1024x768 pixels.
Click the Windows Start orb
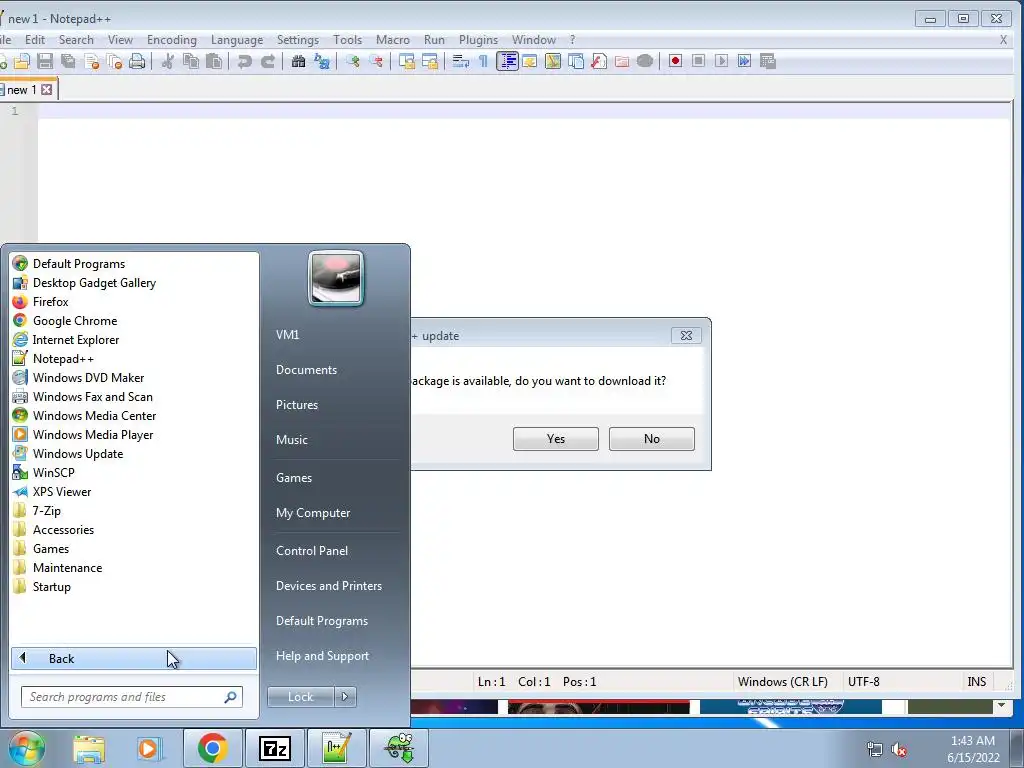pos(26,748)
